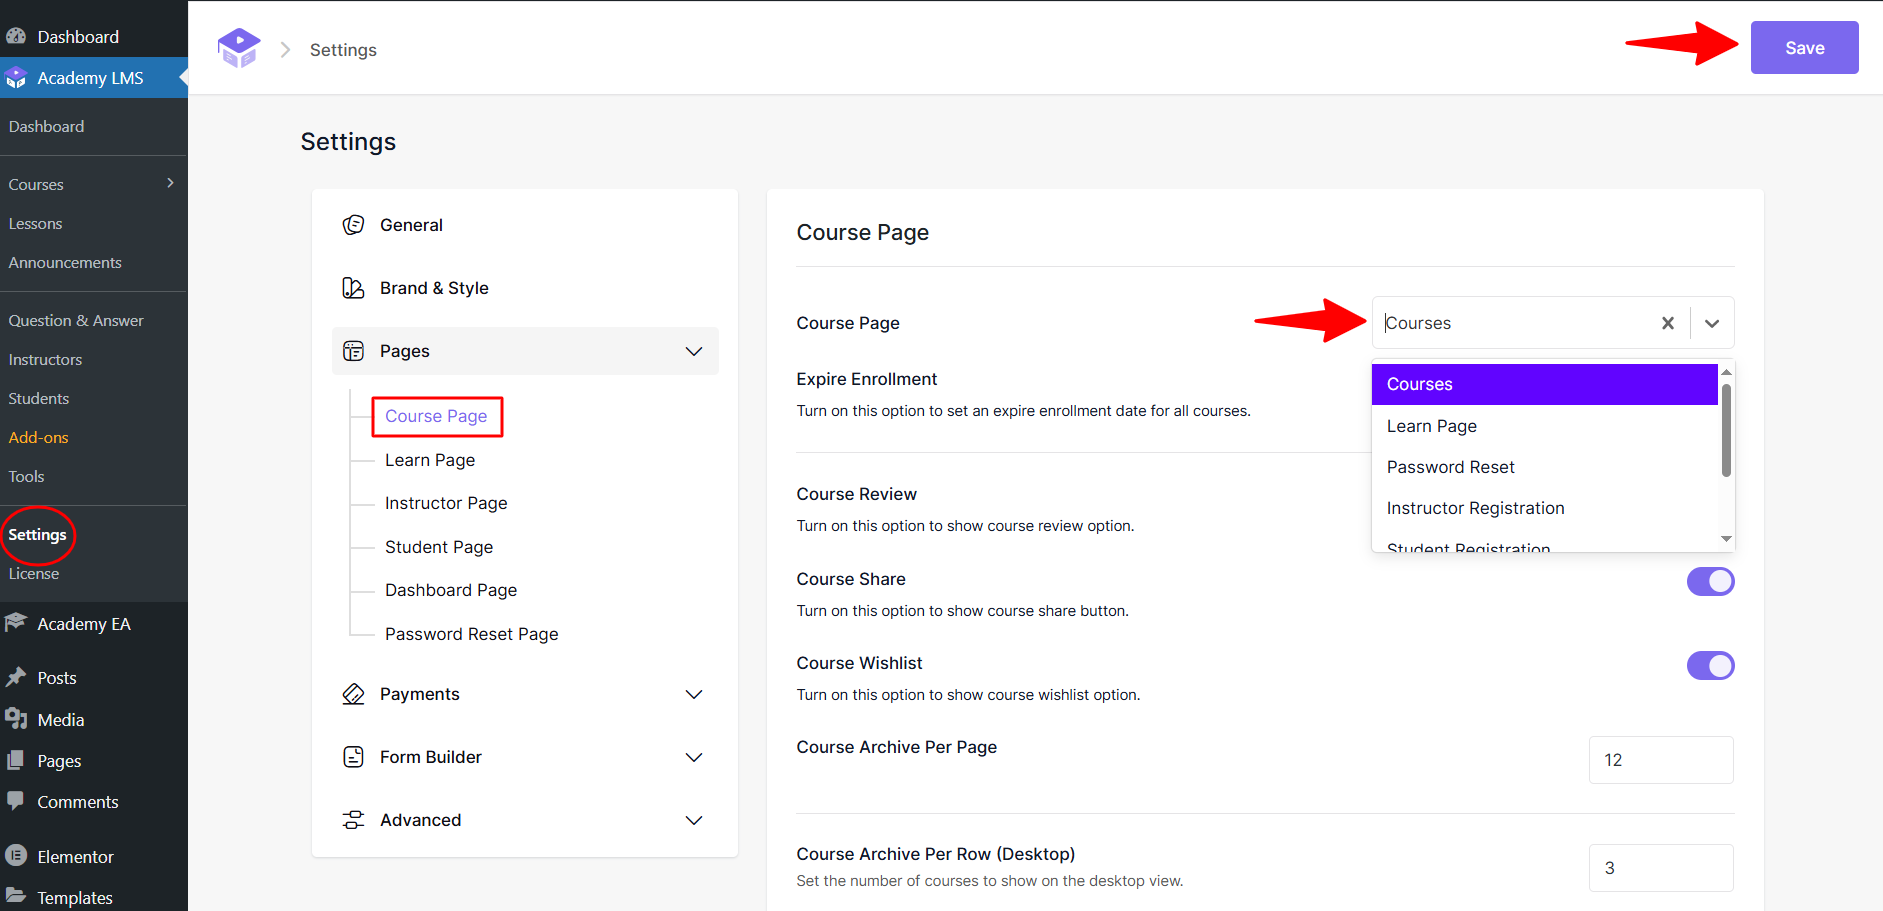The image size is (1883, 911).
Task: Click the Save button
Action: [x=1804, y=47]
